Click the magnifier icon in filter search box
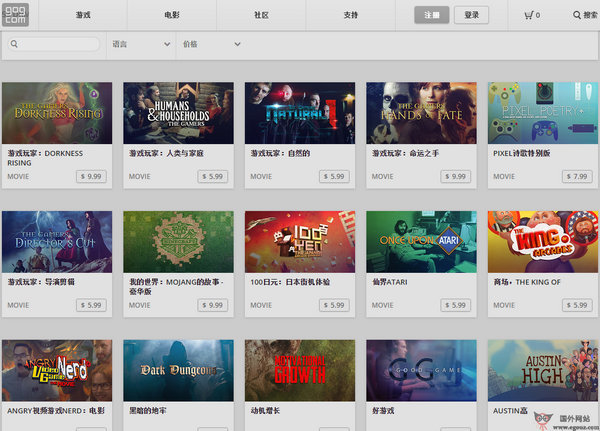 pyautogui.click(x=14, y=44)
